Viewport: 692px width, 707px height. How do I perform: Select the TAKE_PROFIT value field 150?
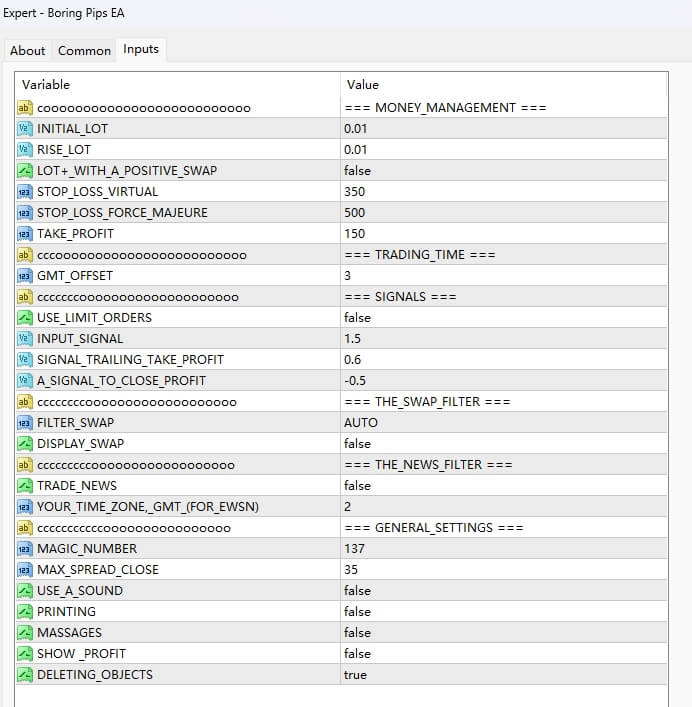click(x=354, y=234)
